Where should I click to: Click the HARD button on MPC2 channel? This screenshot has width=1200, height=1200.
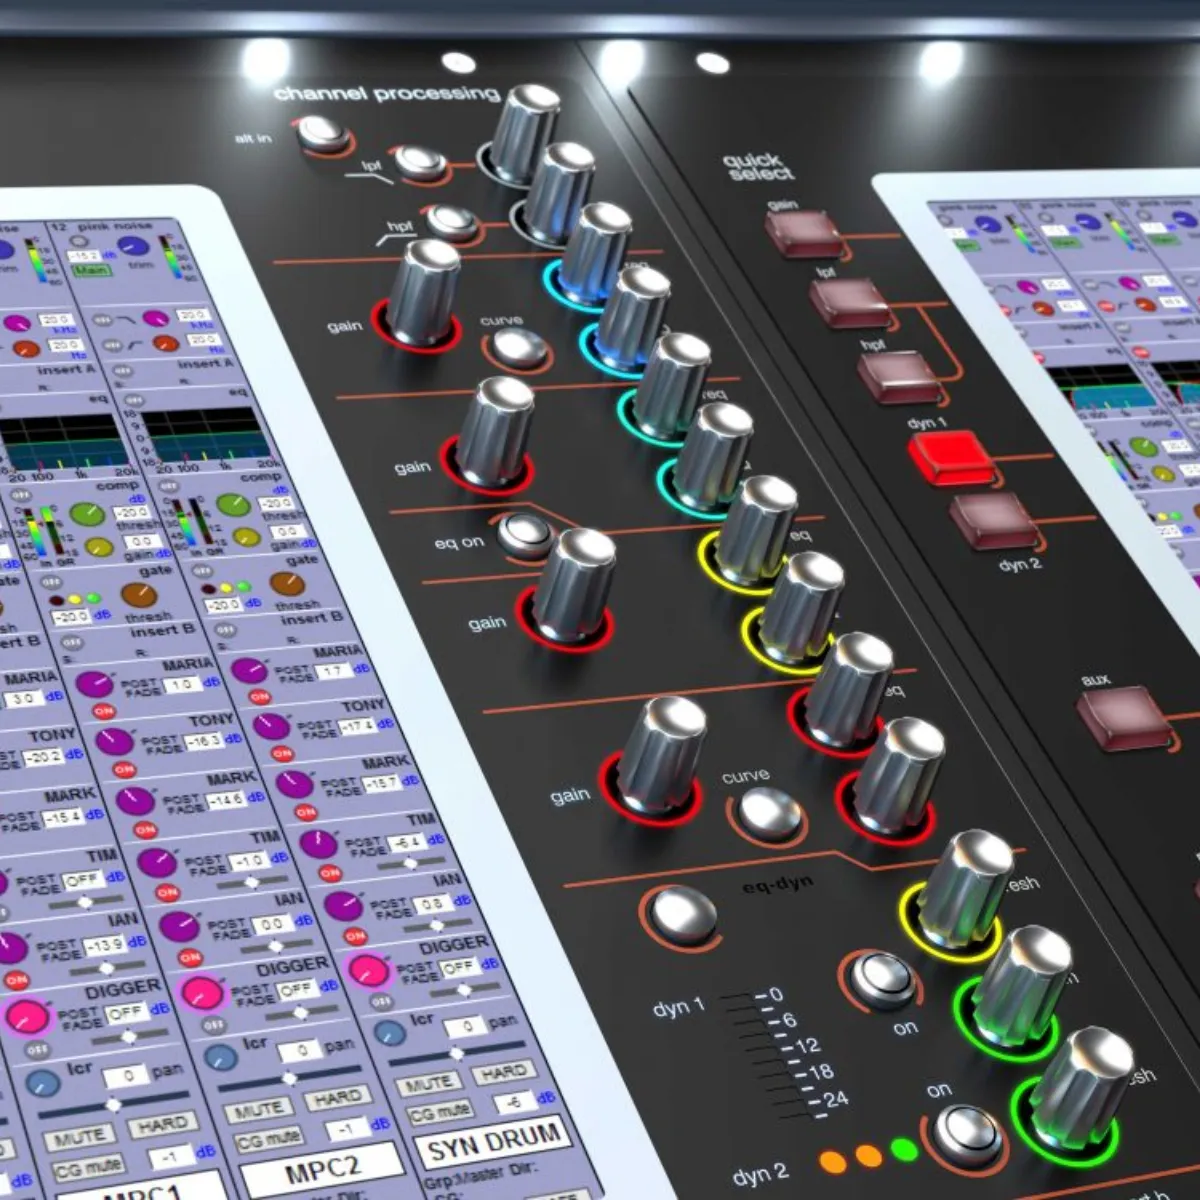(337, 1097)
